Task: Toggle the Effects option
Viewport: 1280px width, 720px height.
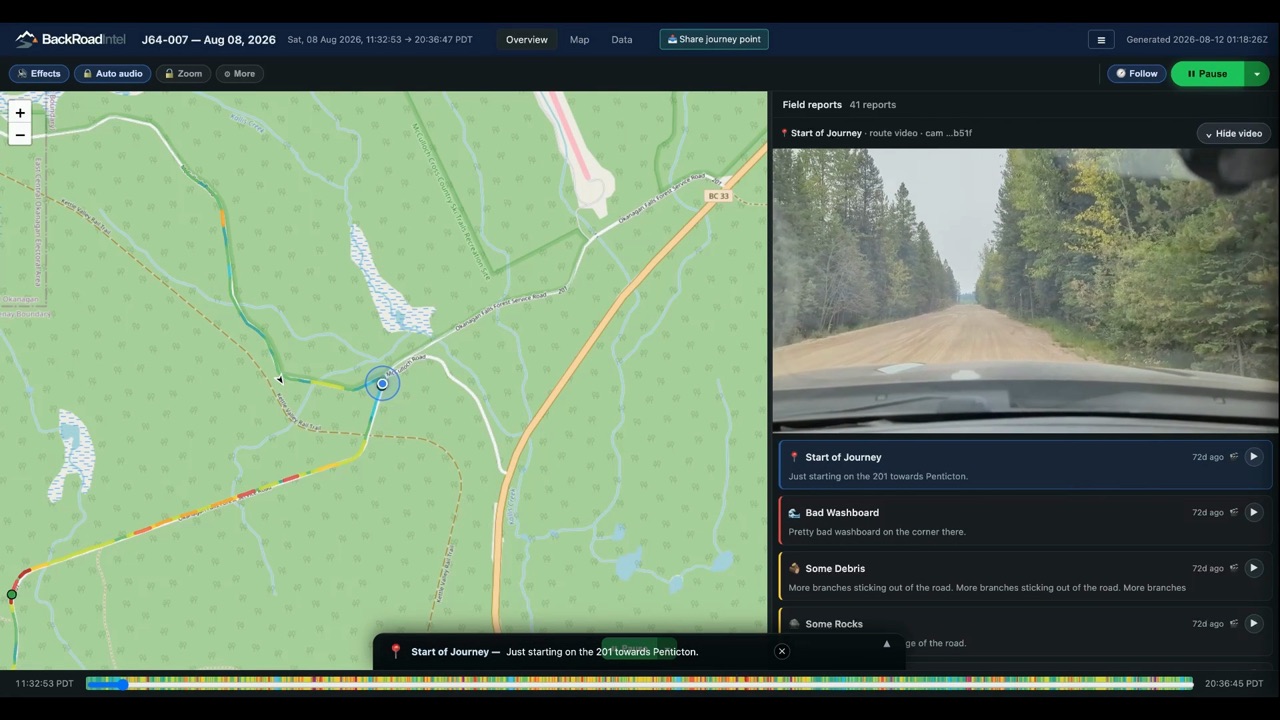Action: [39, 74]
